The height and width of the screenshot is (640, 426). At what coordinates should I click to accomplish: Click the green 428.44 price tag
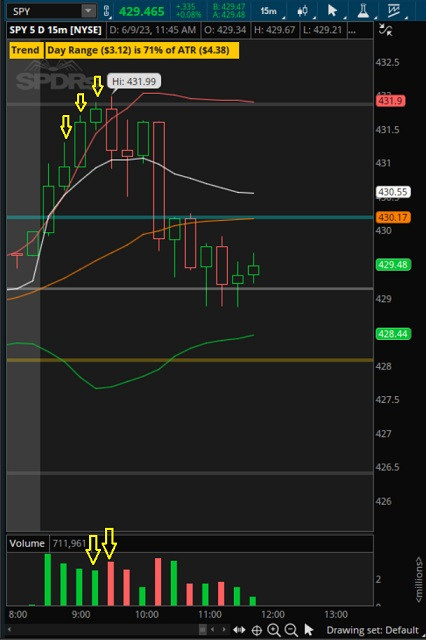point(393,334)
